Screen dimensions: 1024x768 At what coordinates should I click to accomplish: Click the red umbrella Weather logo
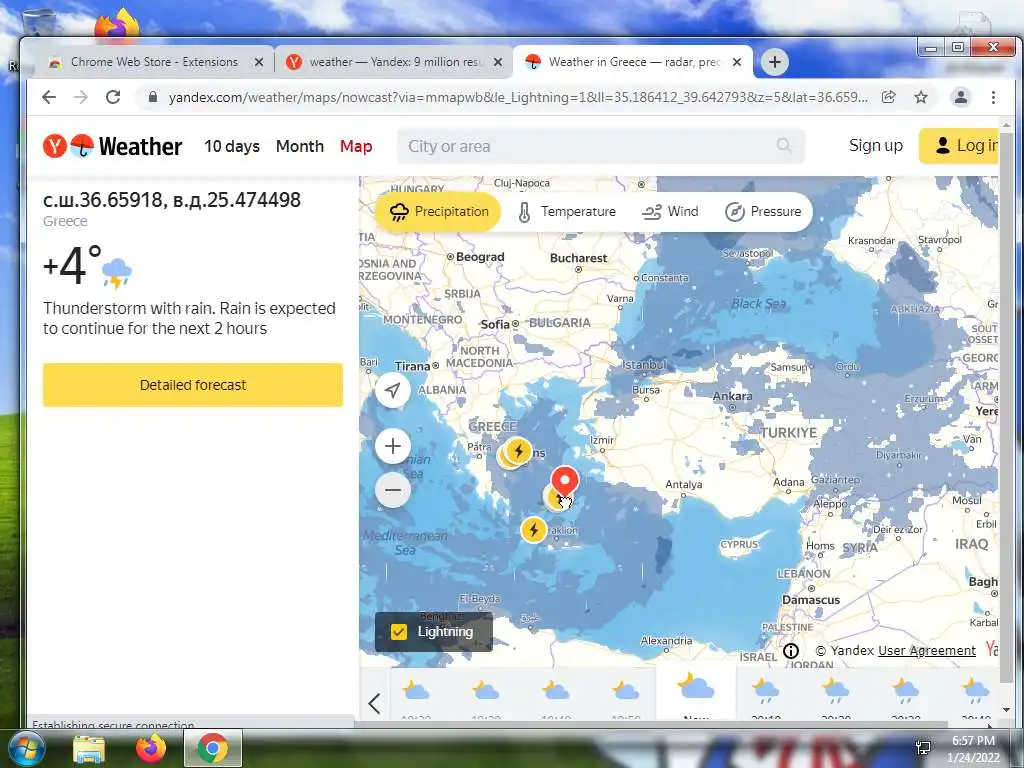coord(82,146)
